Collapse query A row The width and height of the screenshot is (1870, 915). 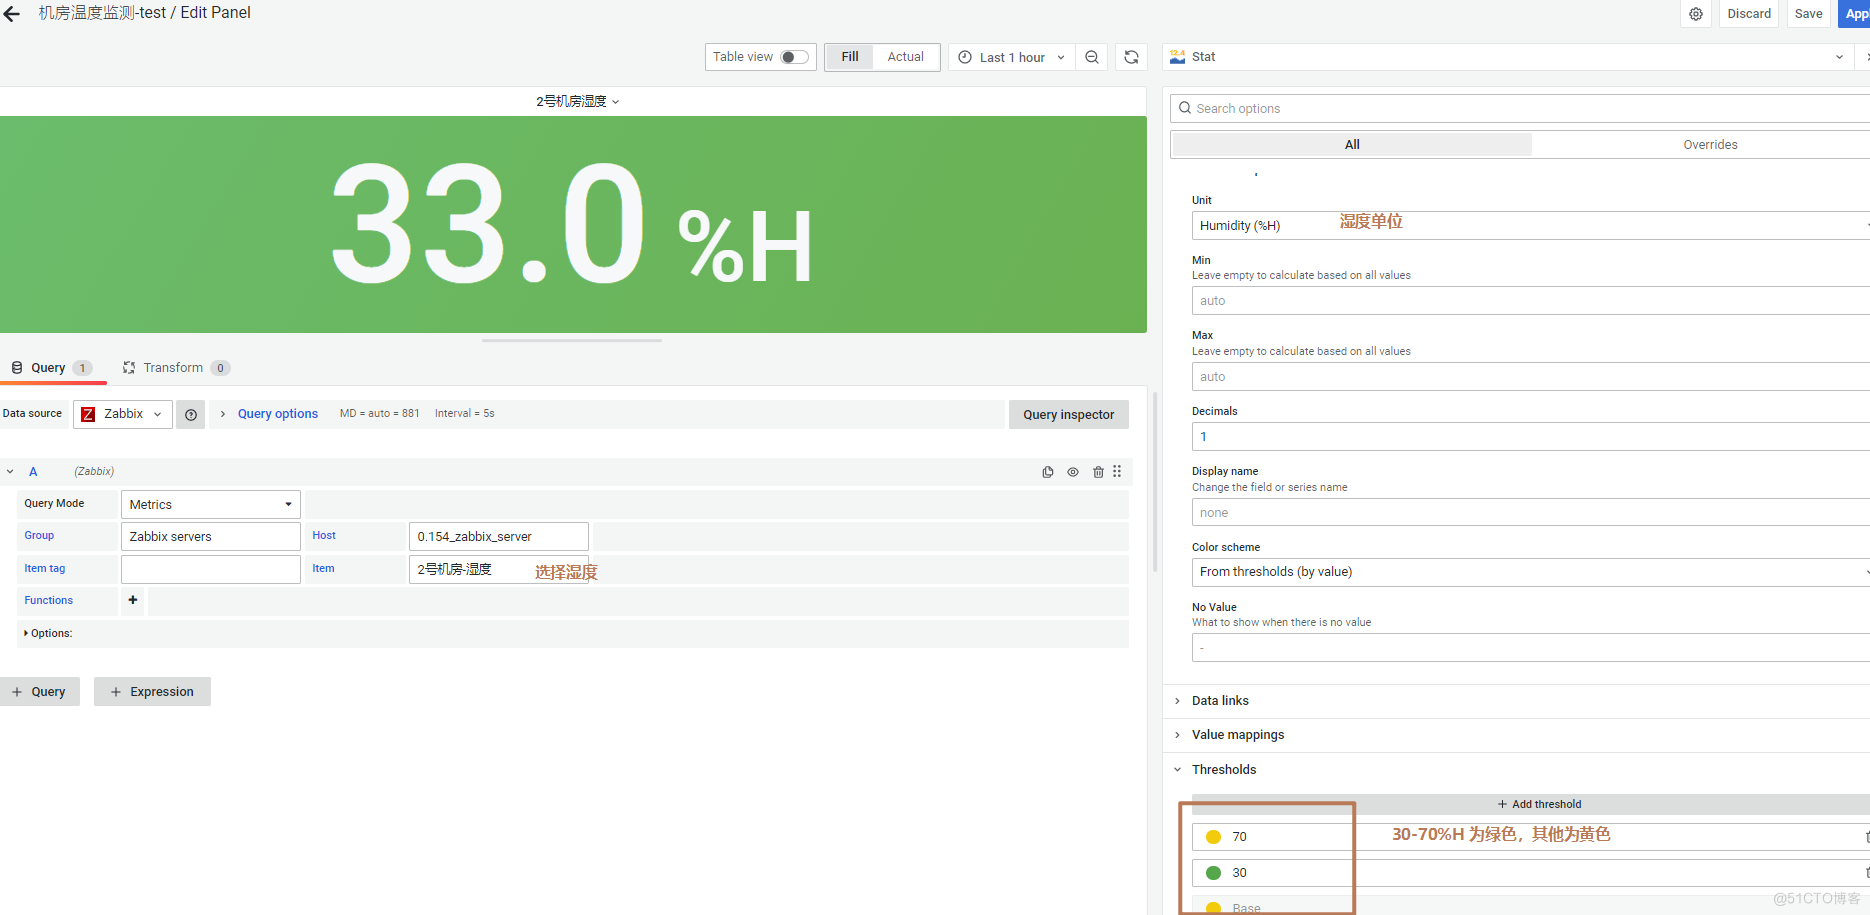[x=10, y=471]
